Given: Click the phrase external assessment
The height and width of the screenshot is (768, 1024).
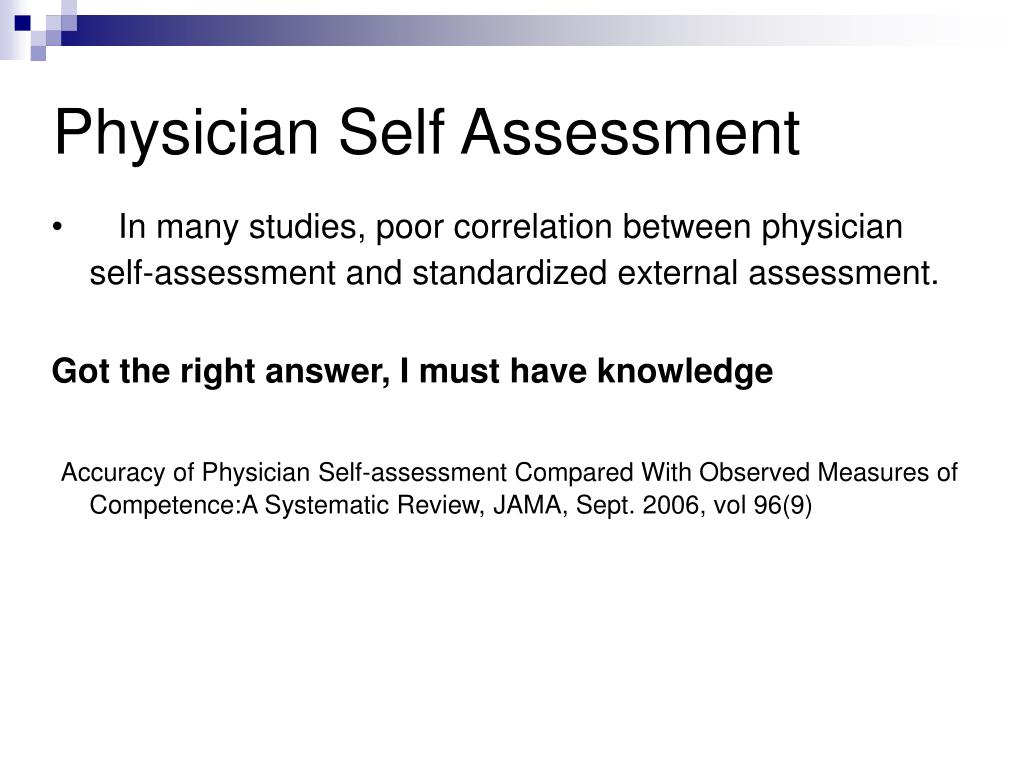Looking at the screenshot, I should point(777,273).
